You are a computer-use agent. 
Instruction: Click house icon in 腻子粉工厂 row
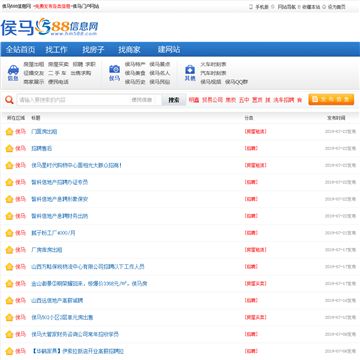9,233
